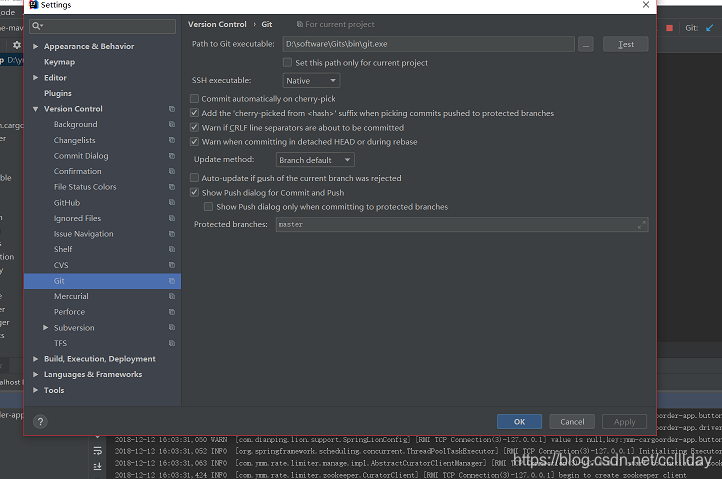The width and height of the screenshot is (722, 479).
Task: Open the Ignored Files settings page
Action: pos(77,218)
